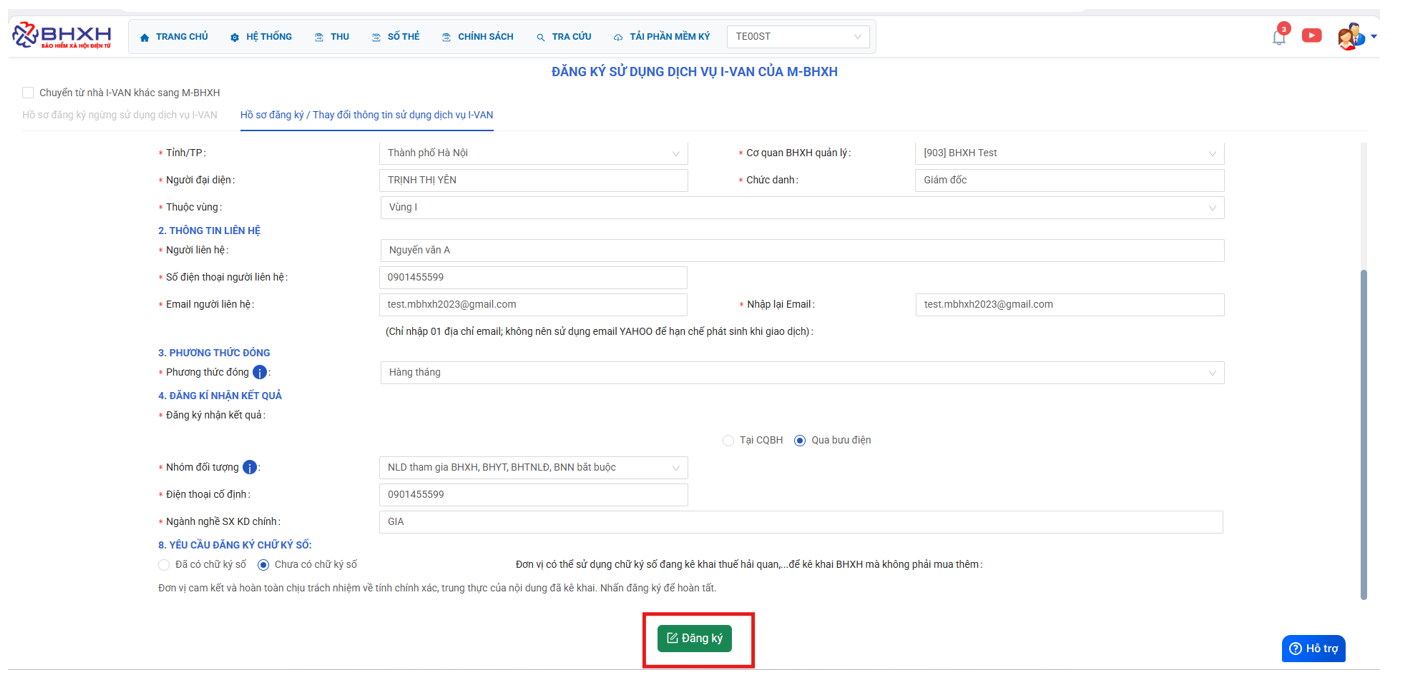
Task: Open Tải phần mềm ký link
Action: (x=661, y=37)
